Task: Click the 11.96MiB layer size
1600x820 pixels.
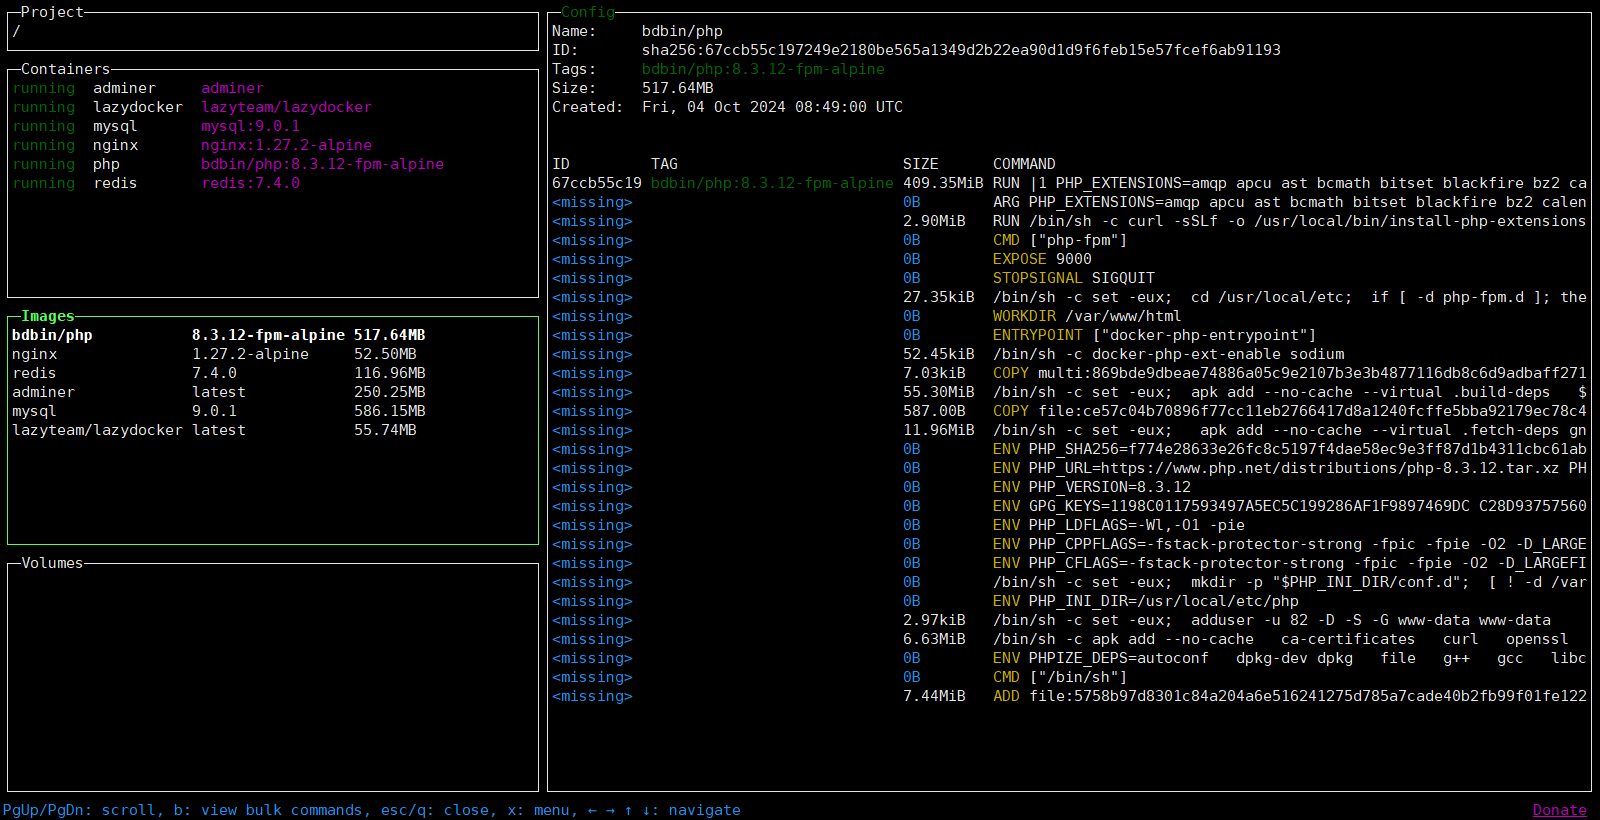Action: pos(938,430)
